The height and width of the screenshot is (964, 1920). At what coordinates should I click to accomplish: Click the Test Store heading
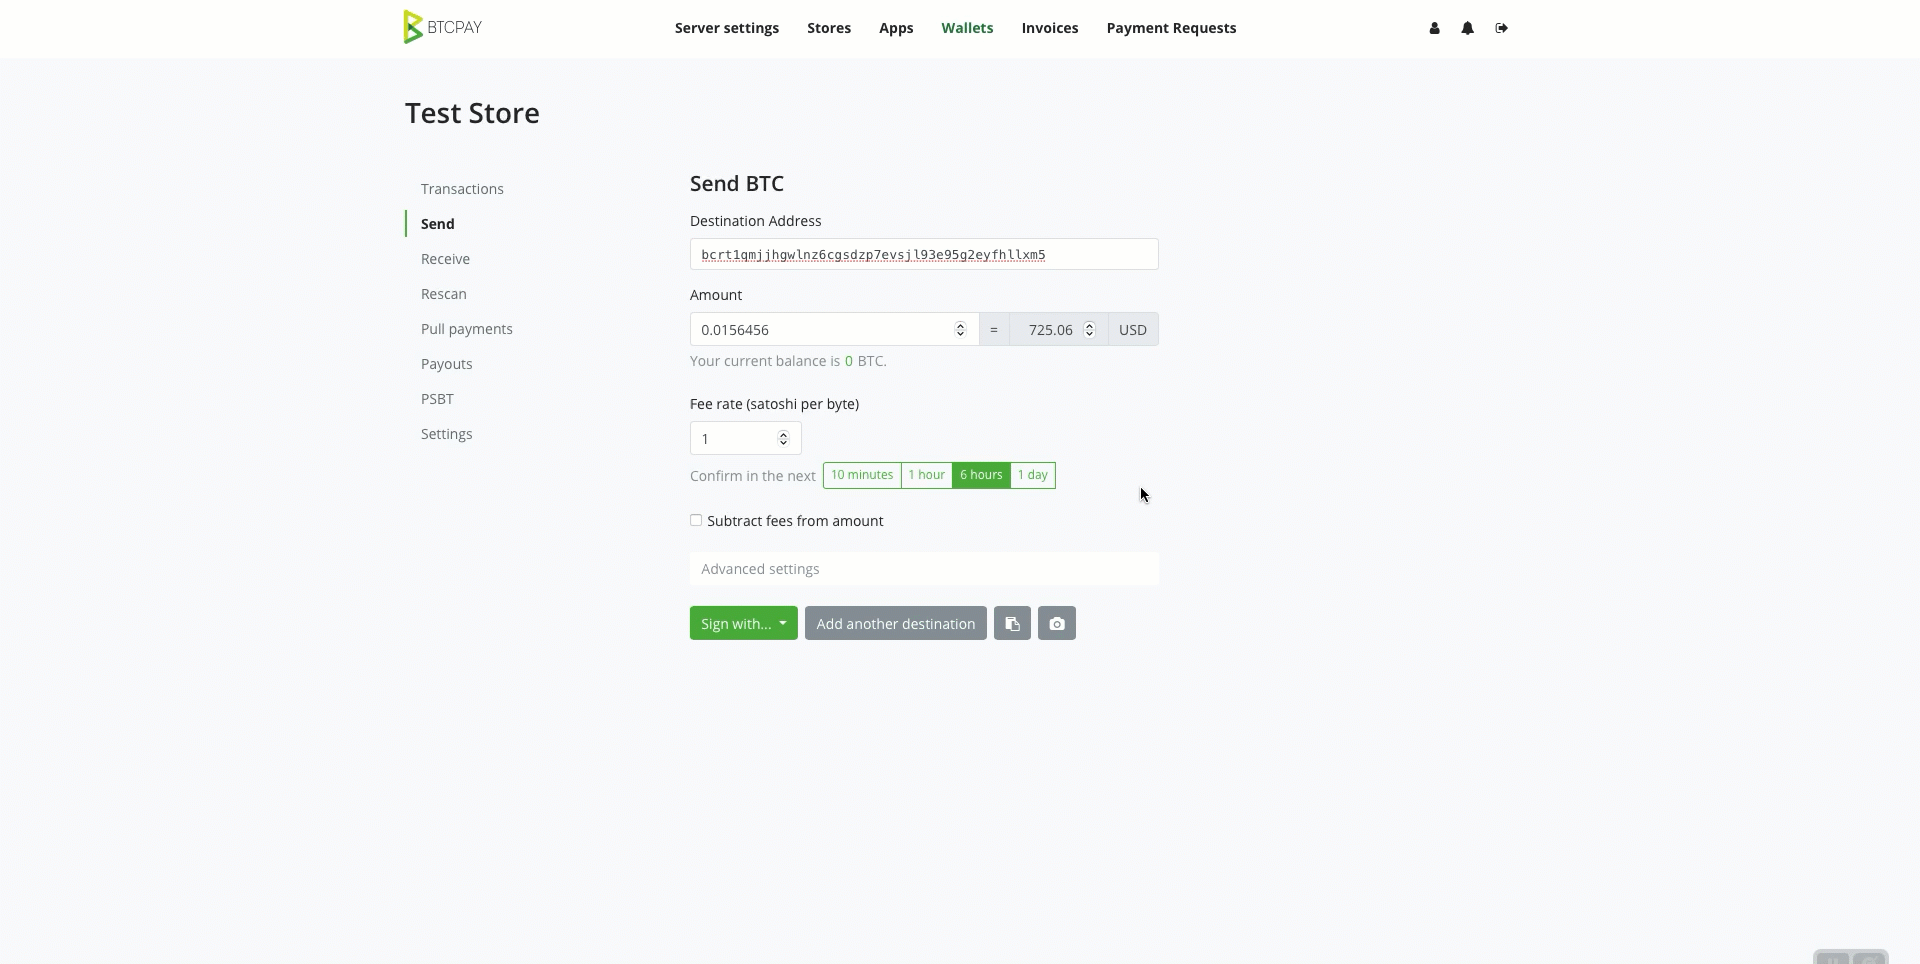(472, 113)
